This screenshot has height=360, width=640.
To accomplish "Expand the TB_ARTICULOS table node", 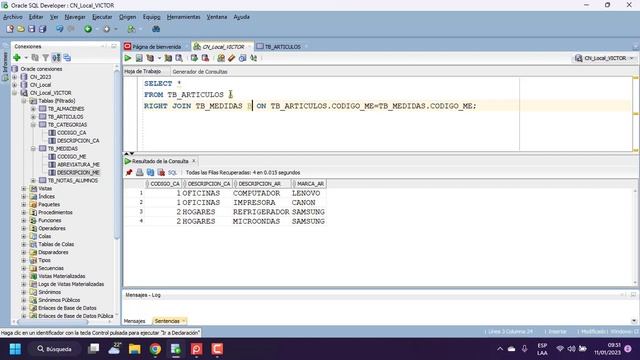I will [33, 117].
